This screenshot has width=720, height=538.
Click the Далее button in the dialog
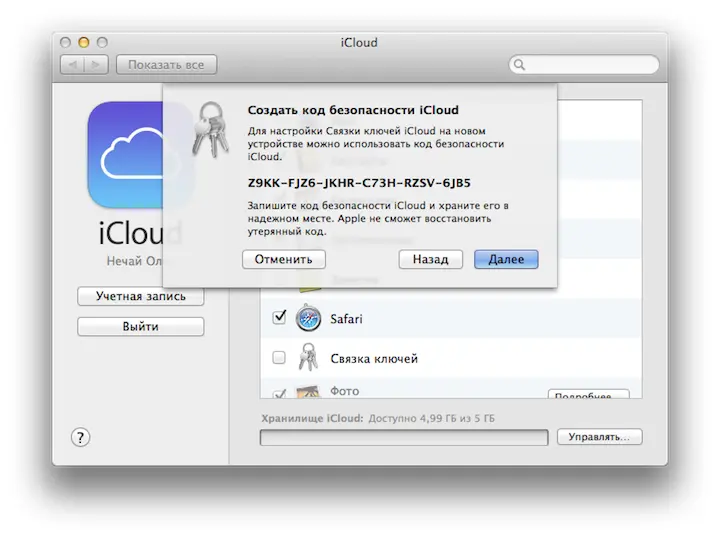[x=506, y=259]
